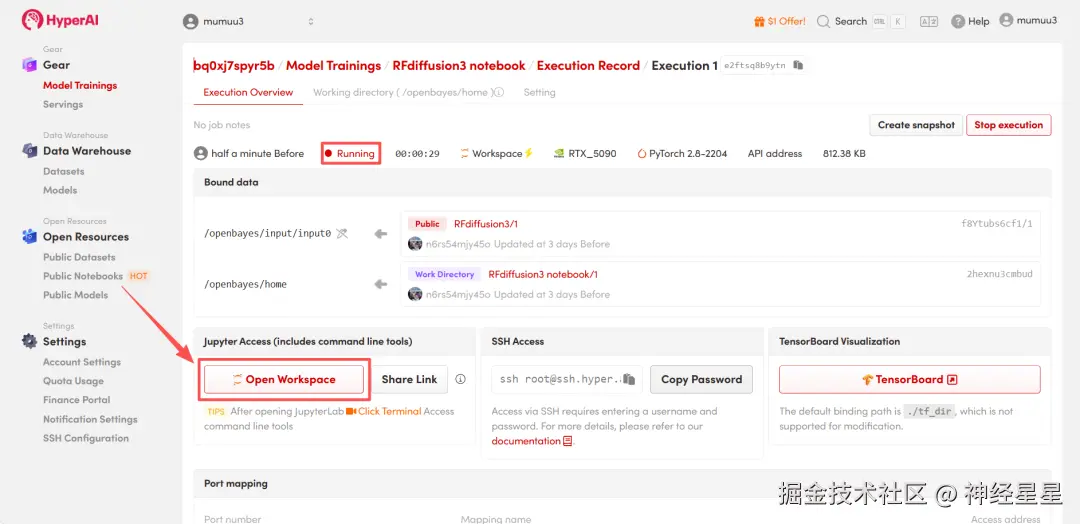The width and height of the screenshot is (1080, 524).
Task: Click the 812.38 KB storage value
Action: (844, 154)
